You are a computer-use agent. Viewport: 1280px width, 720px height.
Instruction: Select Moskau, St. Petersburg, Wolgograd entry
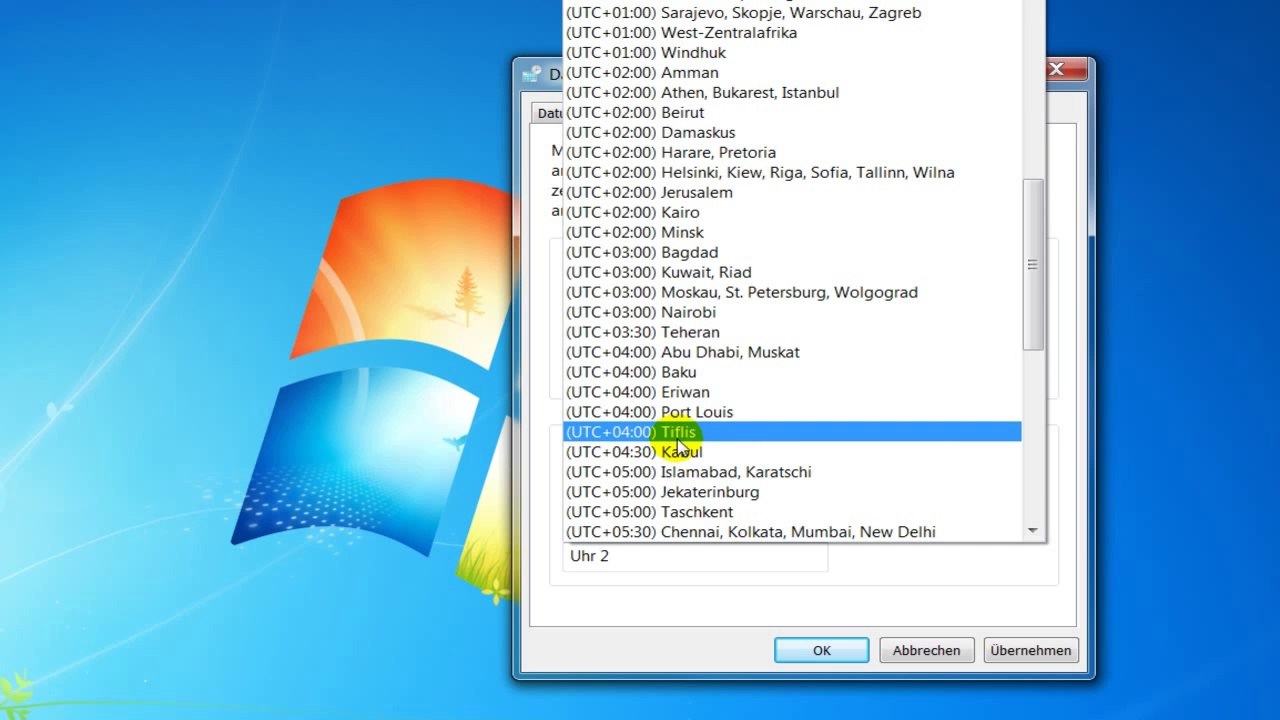pos(792,293)
